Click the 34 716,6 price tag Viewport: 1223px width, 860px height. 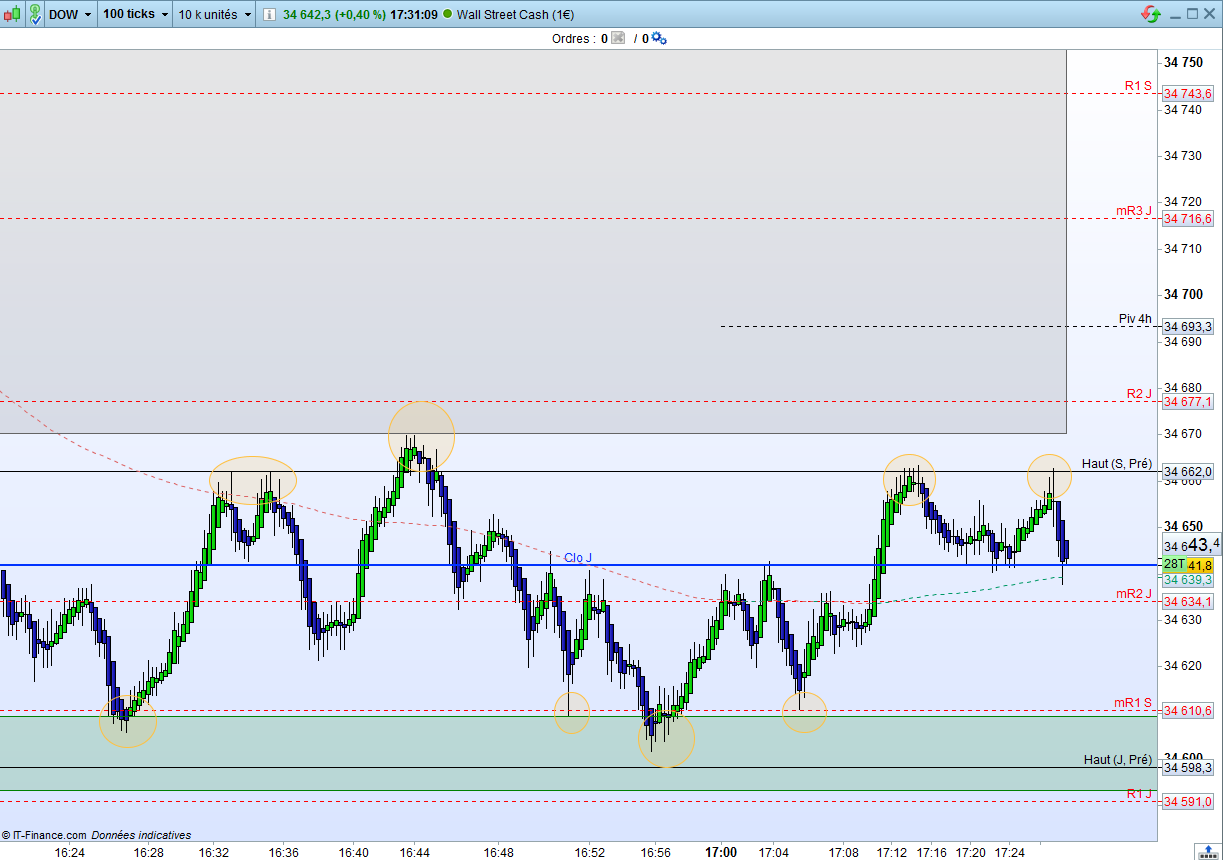click(1188, 218)
